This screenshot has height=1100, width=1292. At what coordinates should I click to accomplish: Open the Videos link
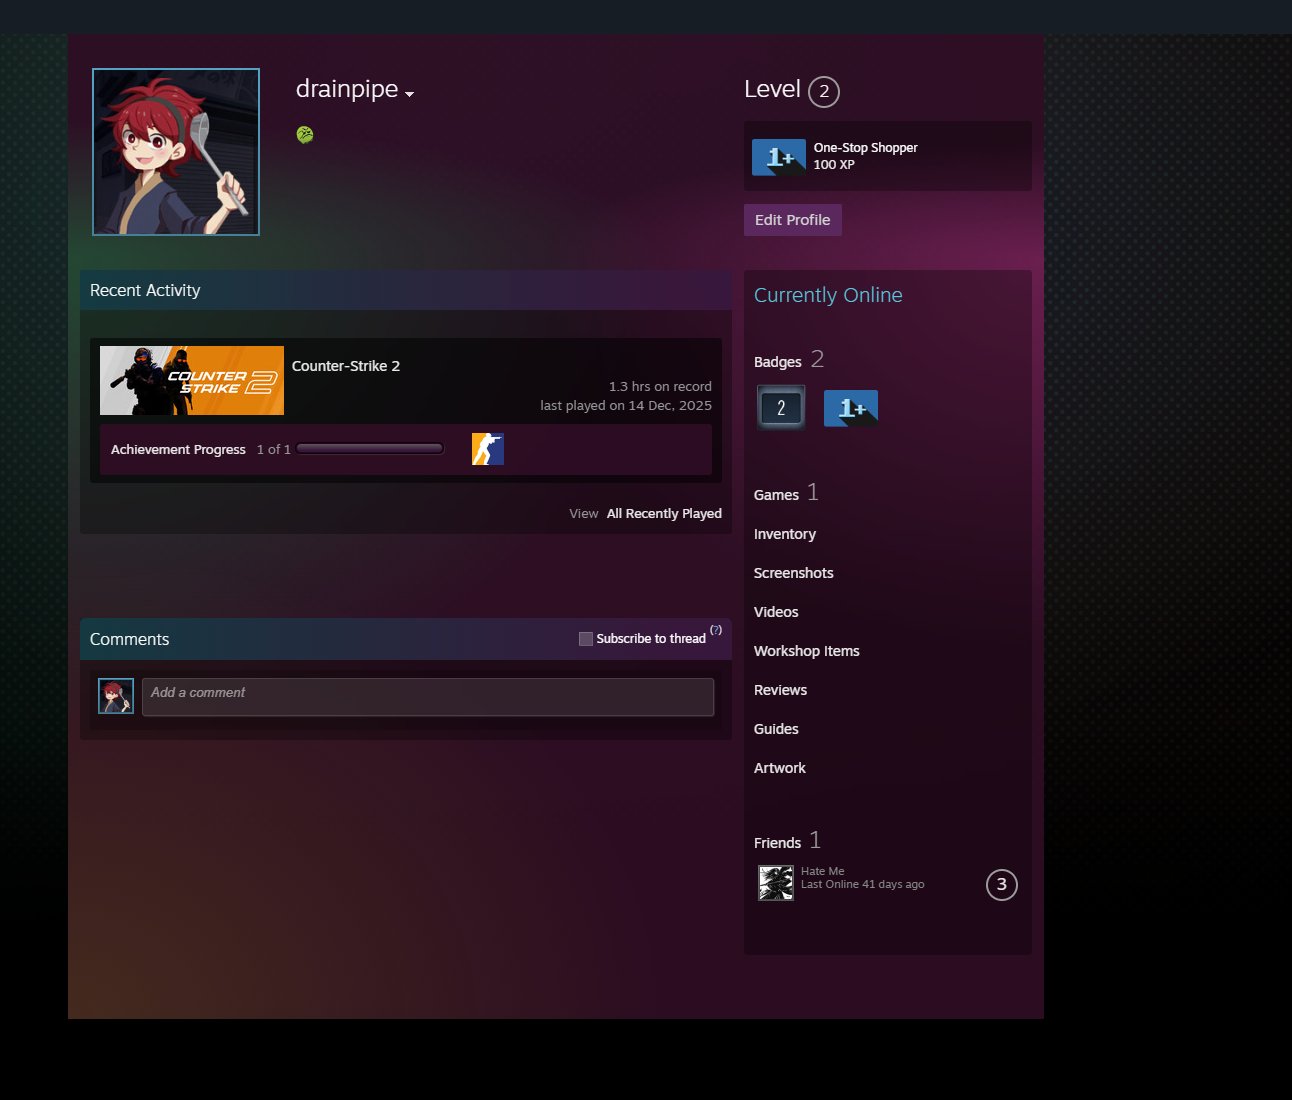coord(776,612)
